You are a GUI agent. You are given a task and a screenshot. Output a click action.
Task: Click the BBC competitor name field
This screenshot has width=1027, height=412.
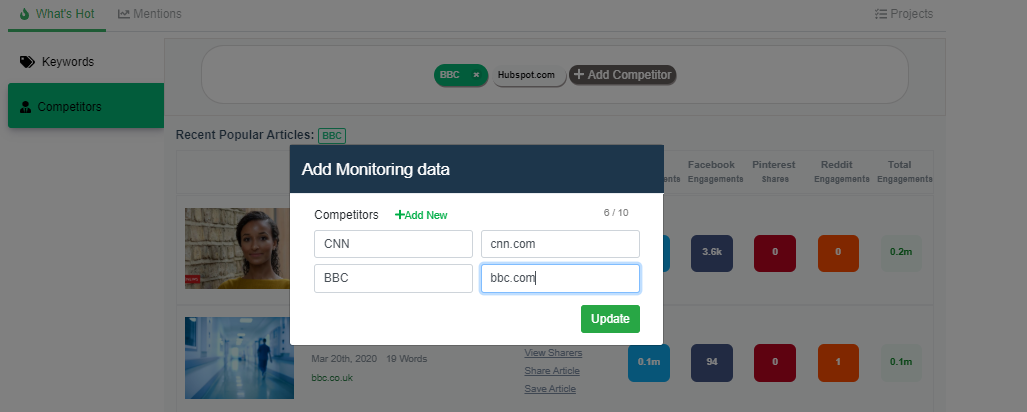(393, 278)
